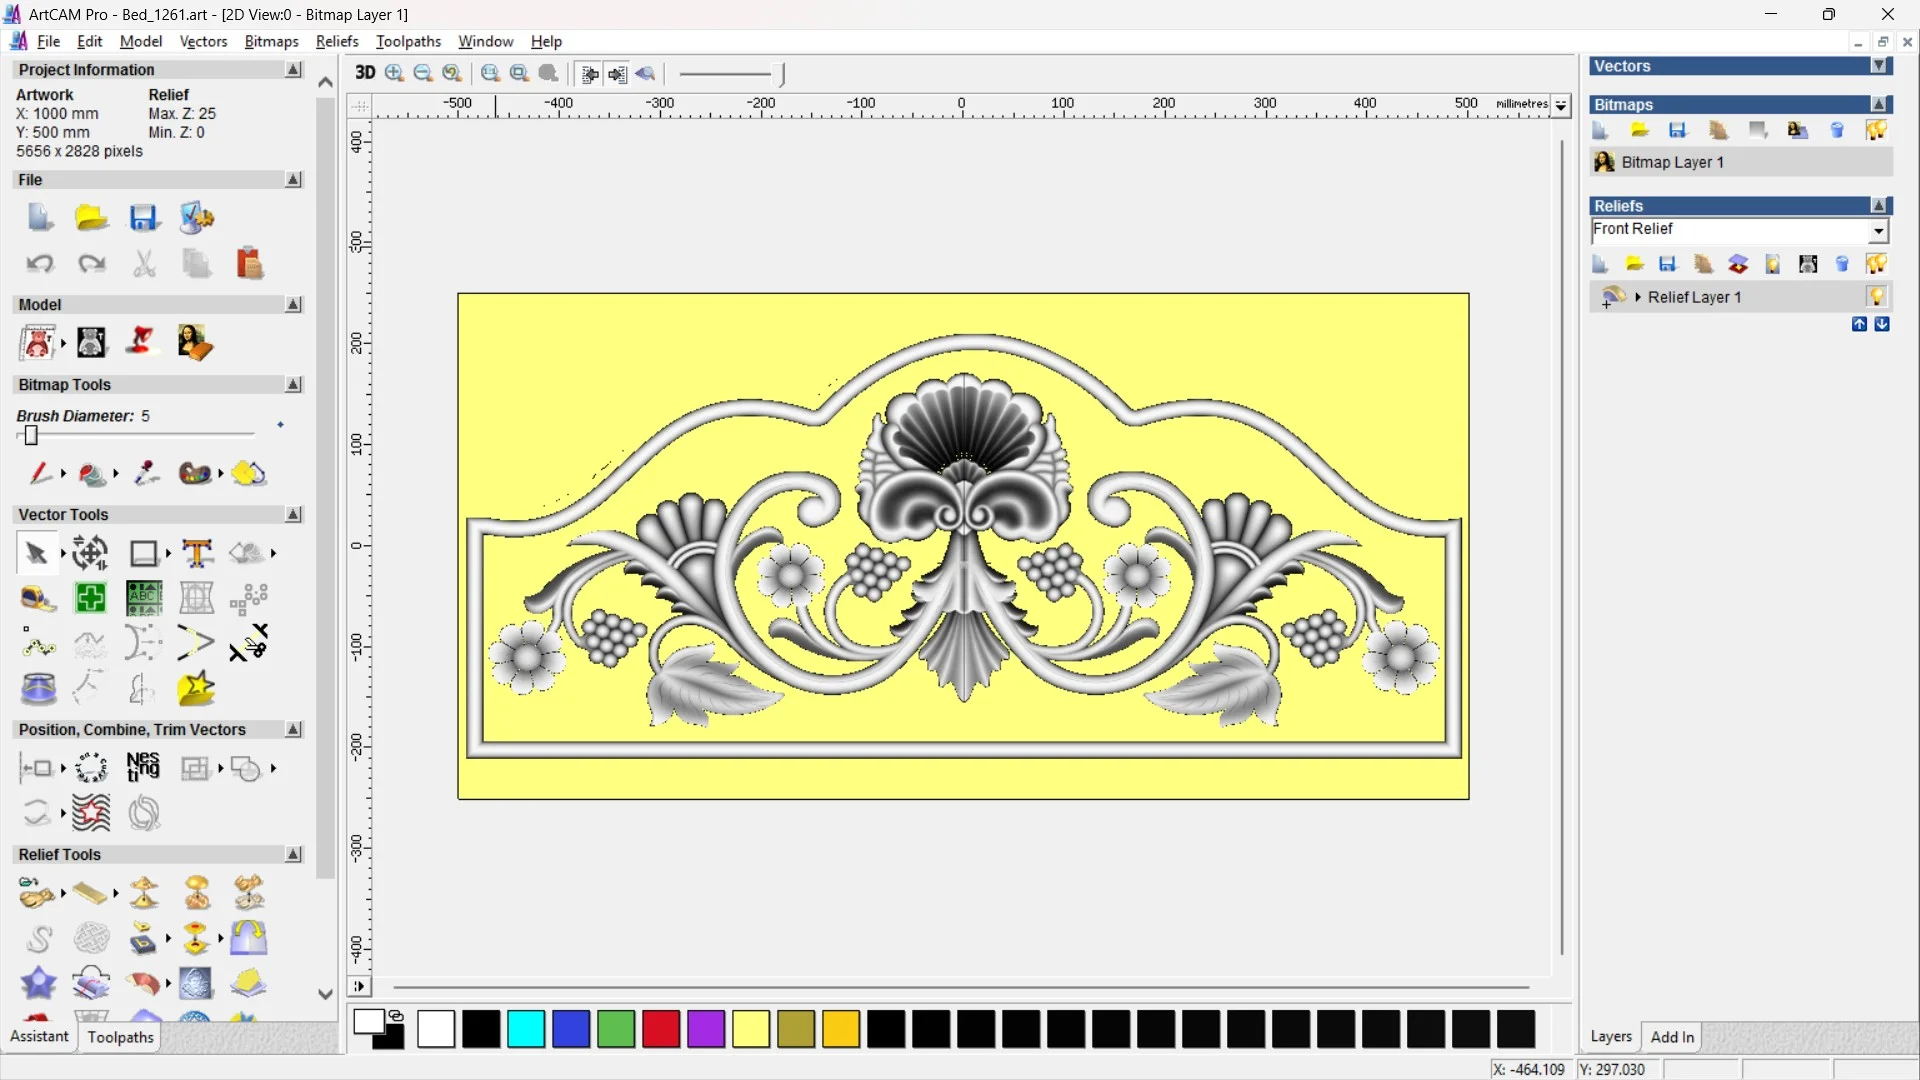Screen dimensions: 1920x1080
Task: Expand the Vectors panel
Action: (1879, 66)
